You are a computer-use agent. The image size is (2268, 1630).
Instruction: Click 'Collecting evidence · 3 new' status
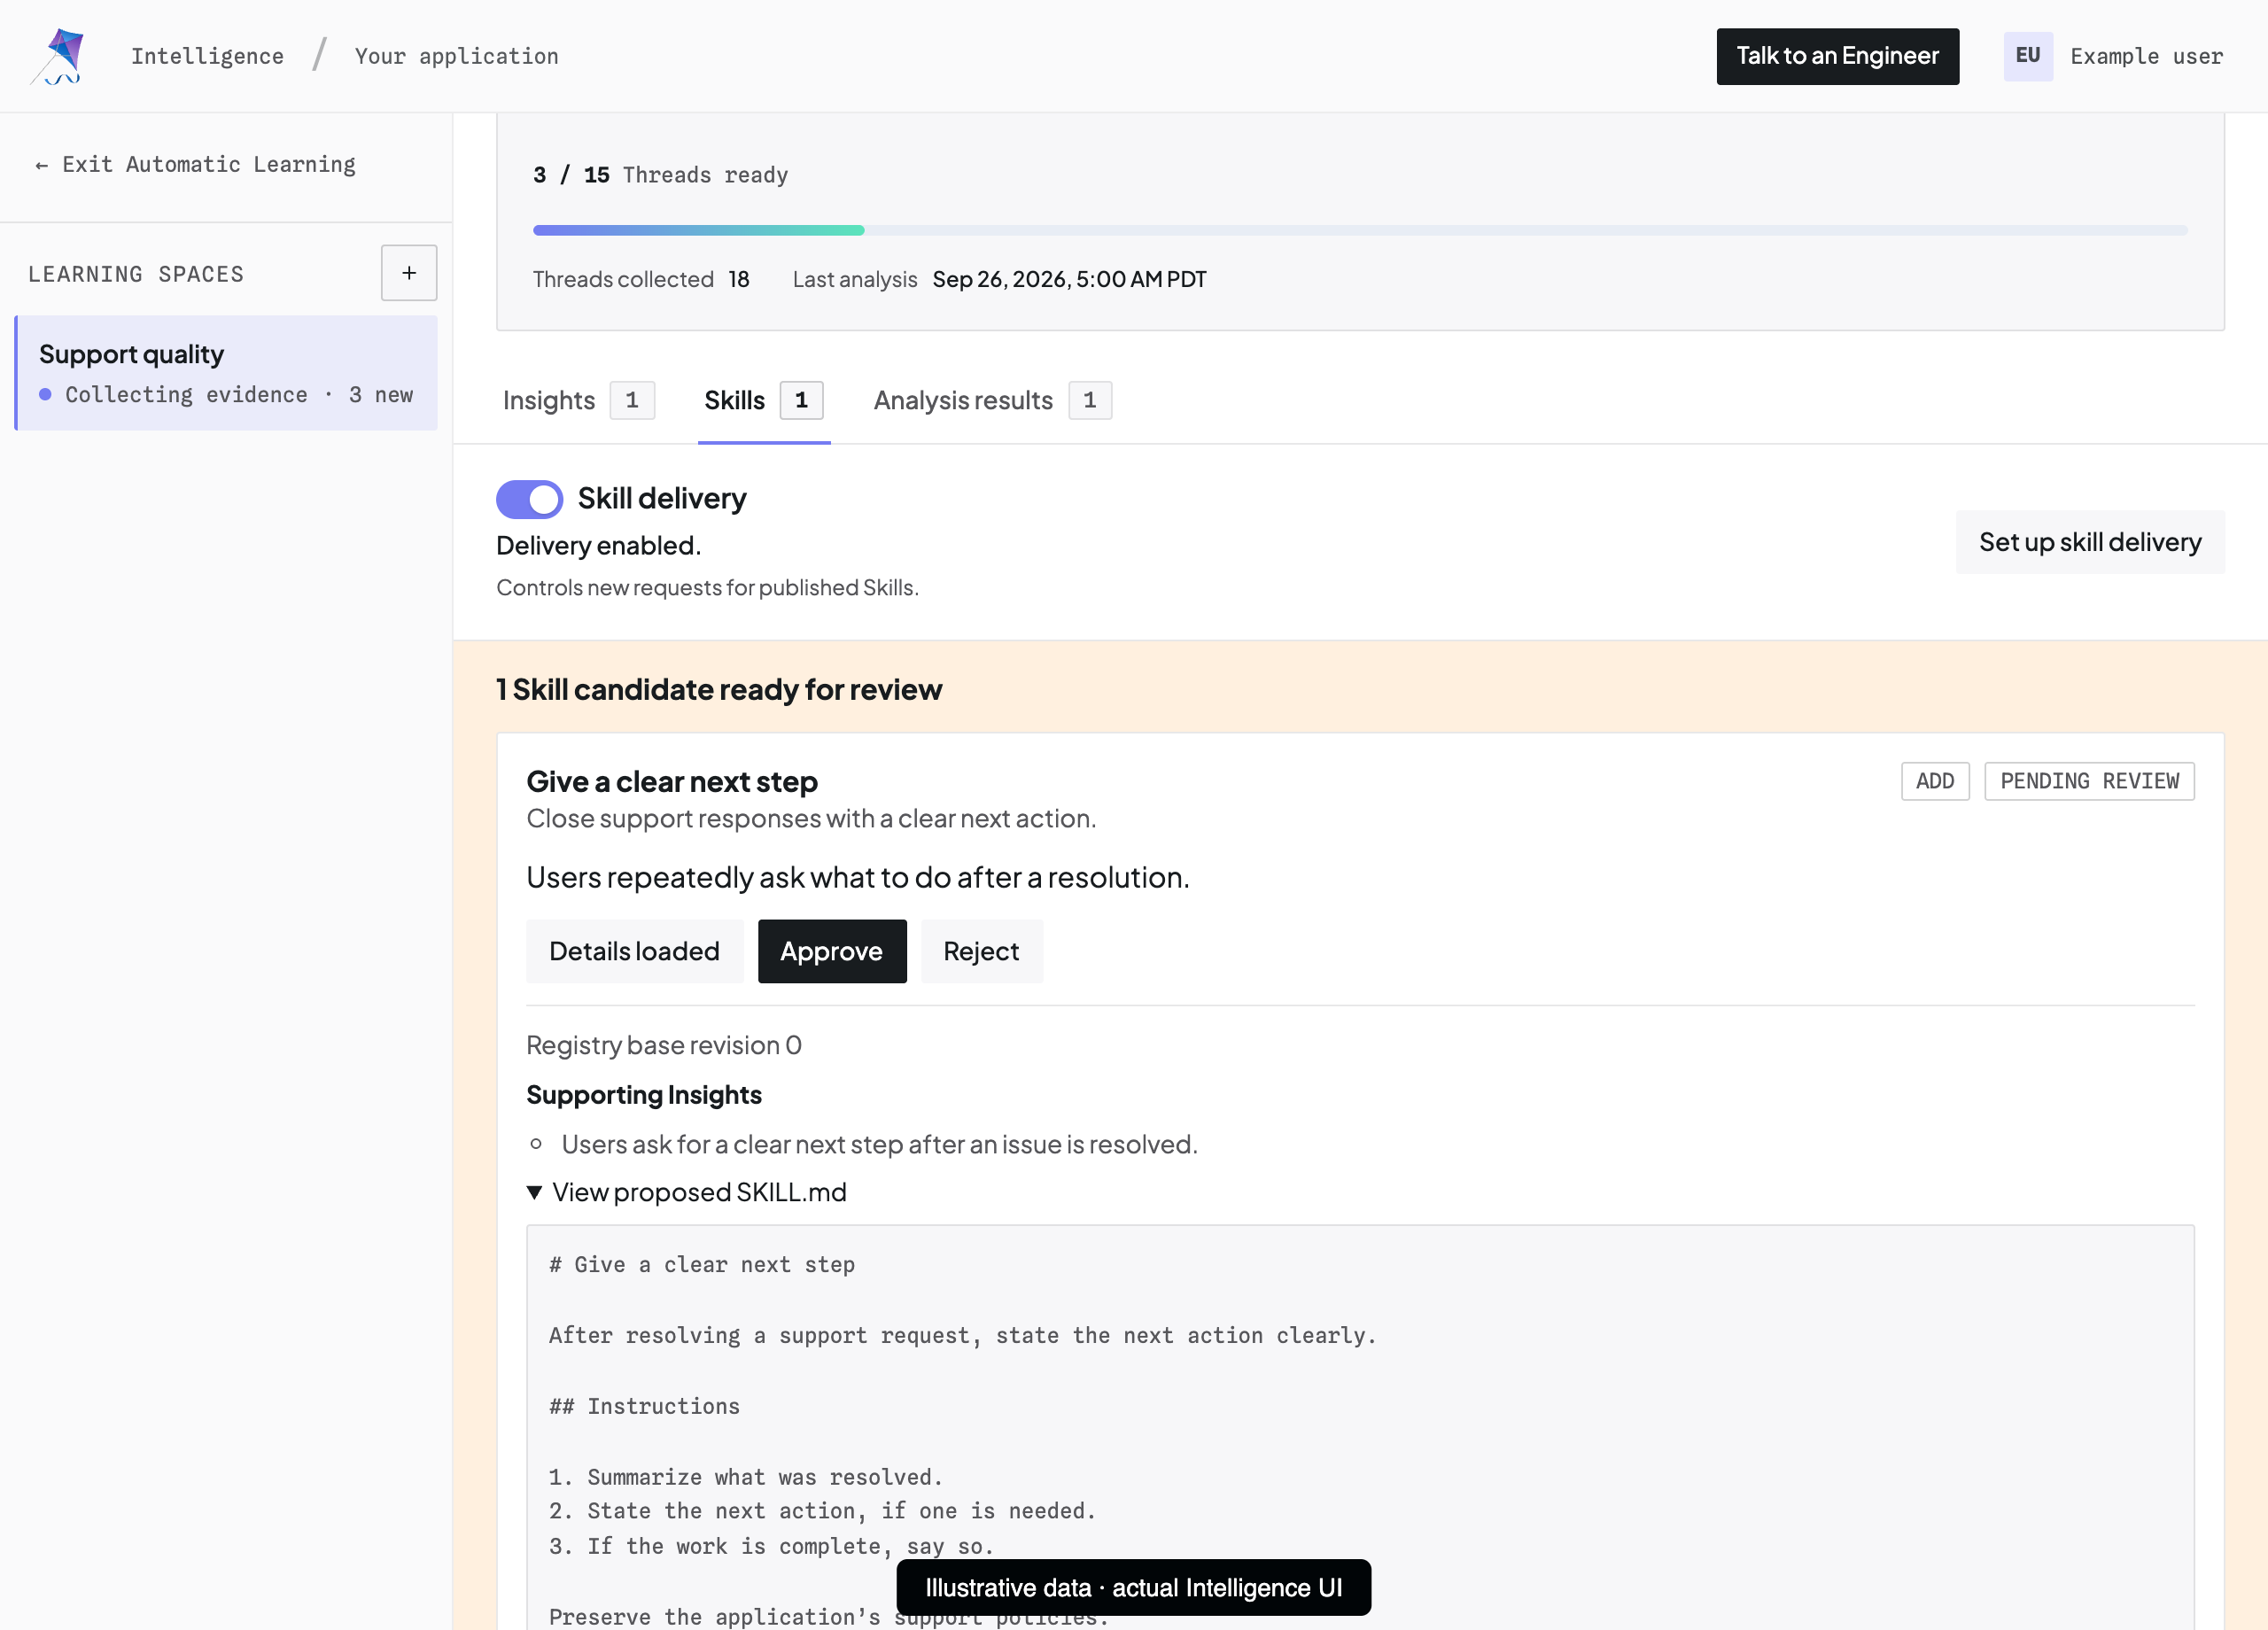(x=238, y=395)
